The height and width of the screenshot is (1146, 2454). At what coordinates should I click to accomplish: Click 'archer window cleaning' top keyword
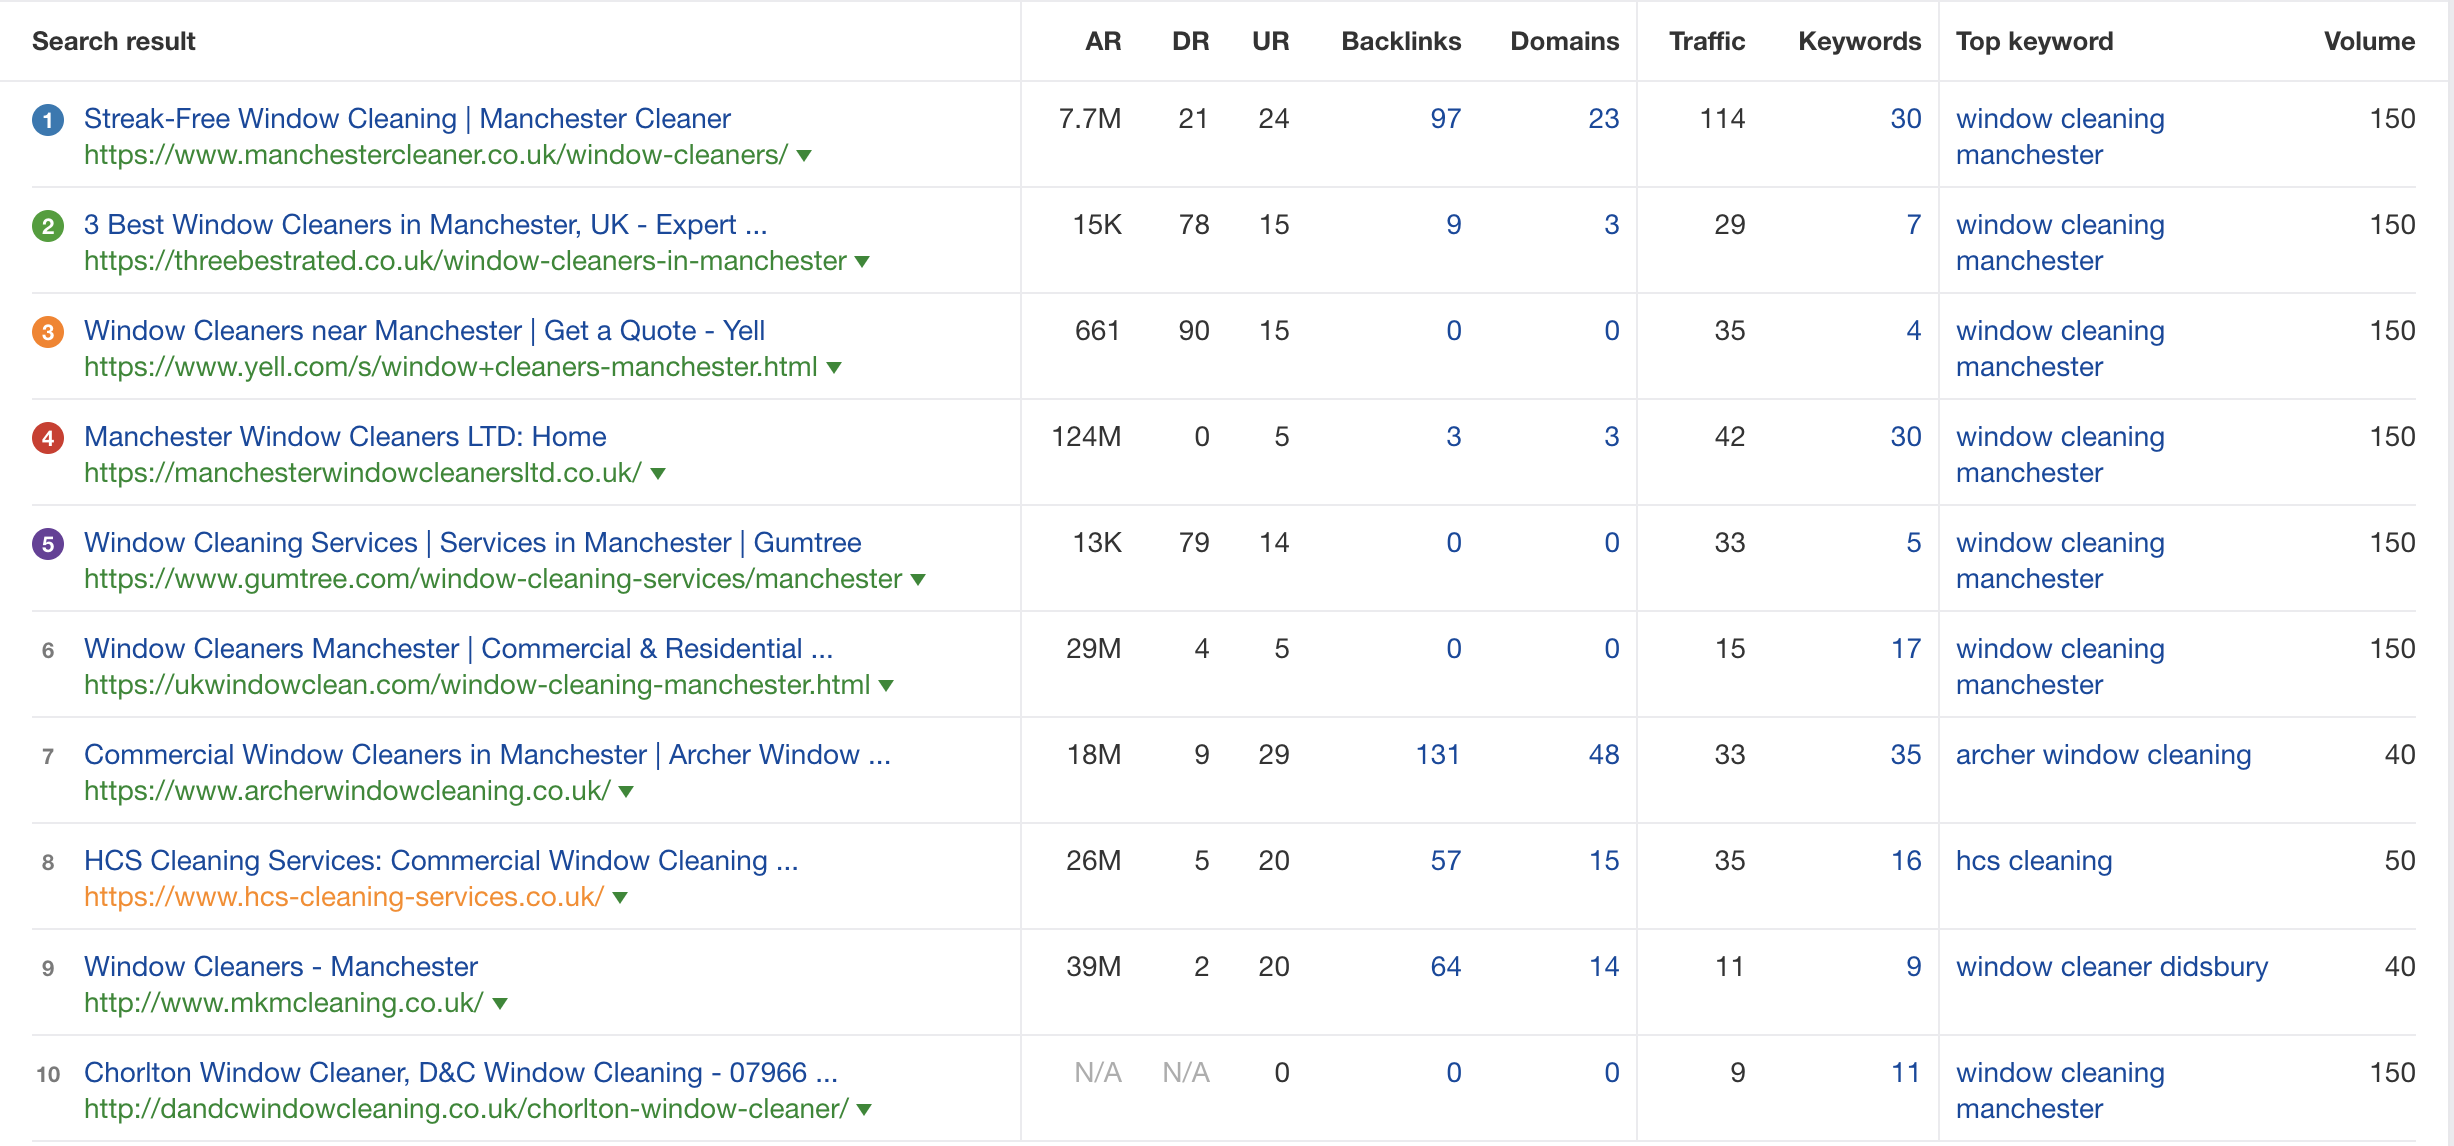click(x=2103, y=754)
